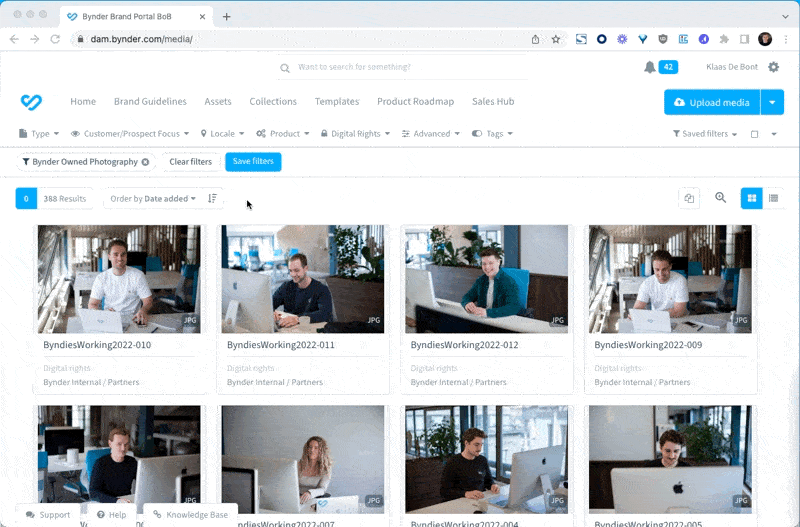Open Sales Hub
The image size is (800, 527).
point(493,102)
